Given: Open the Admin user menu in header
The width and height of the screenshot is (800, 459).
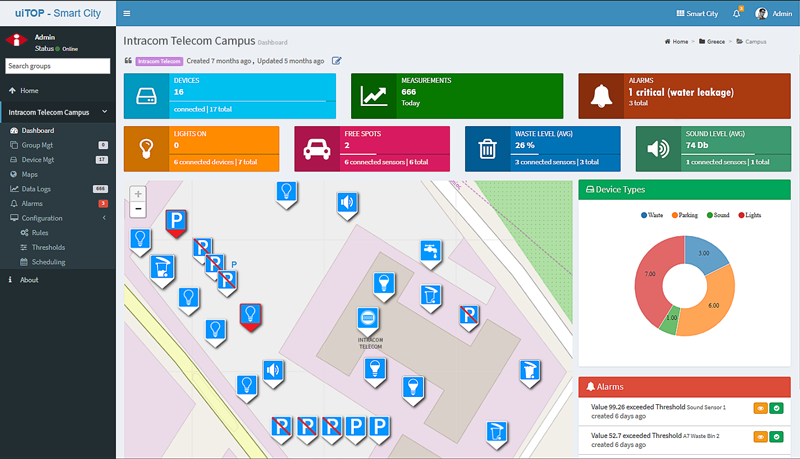Looking at the screenshot, I should pyautogui.click(x=773, y=14).
